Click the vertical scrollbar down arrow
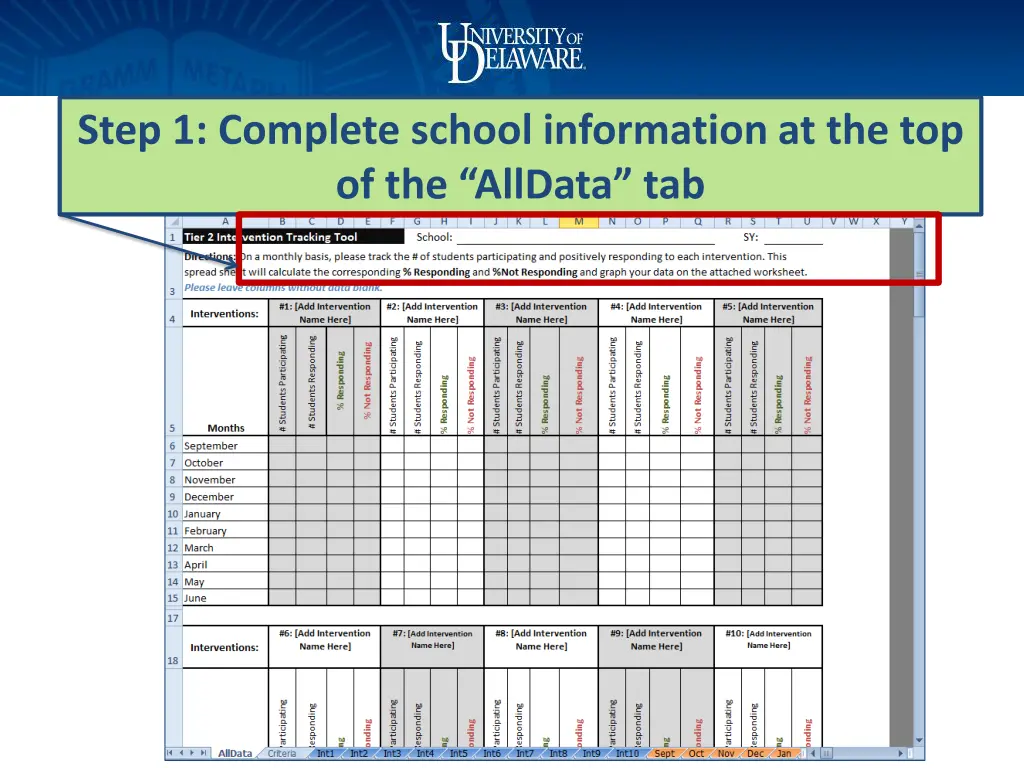Image resolution: width=1024 pixels, height=768 pixels. pos(919,741)
